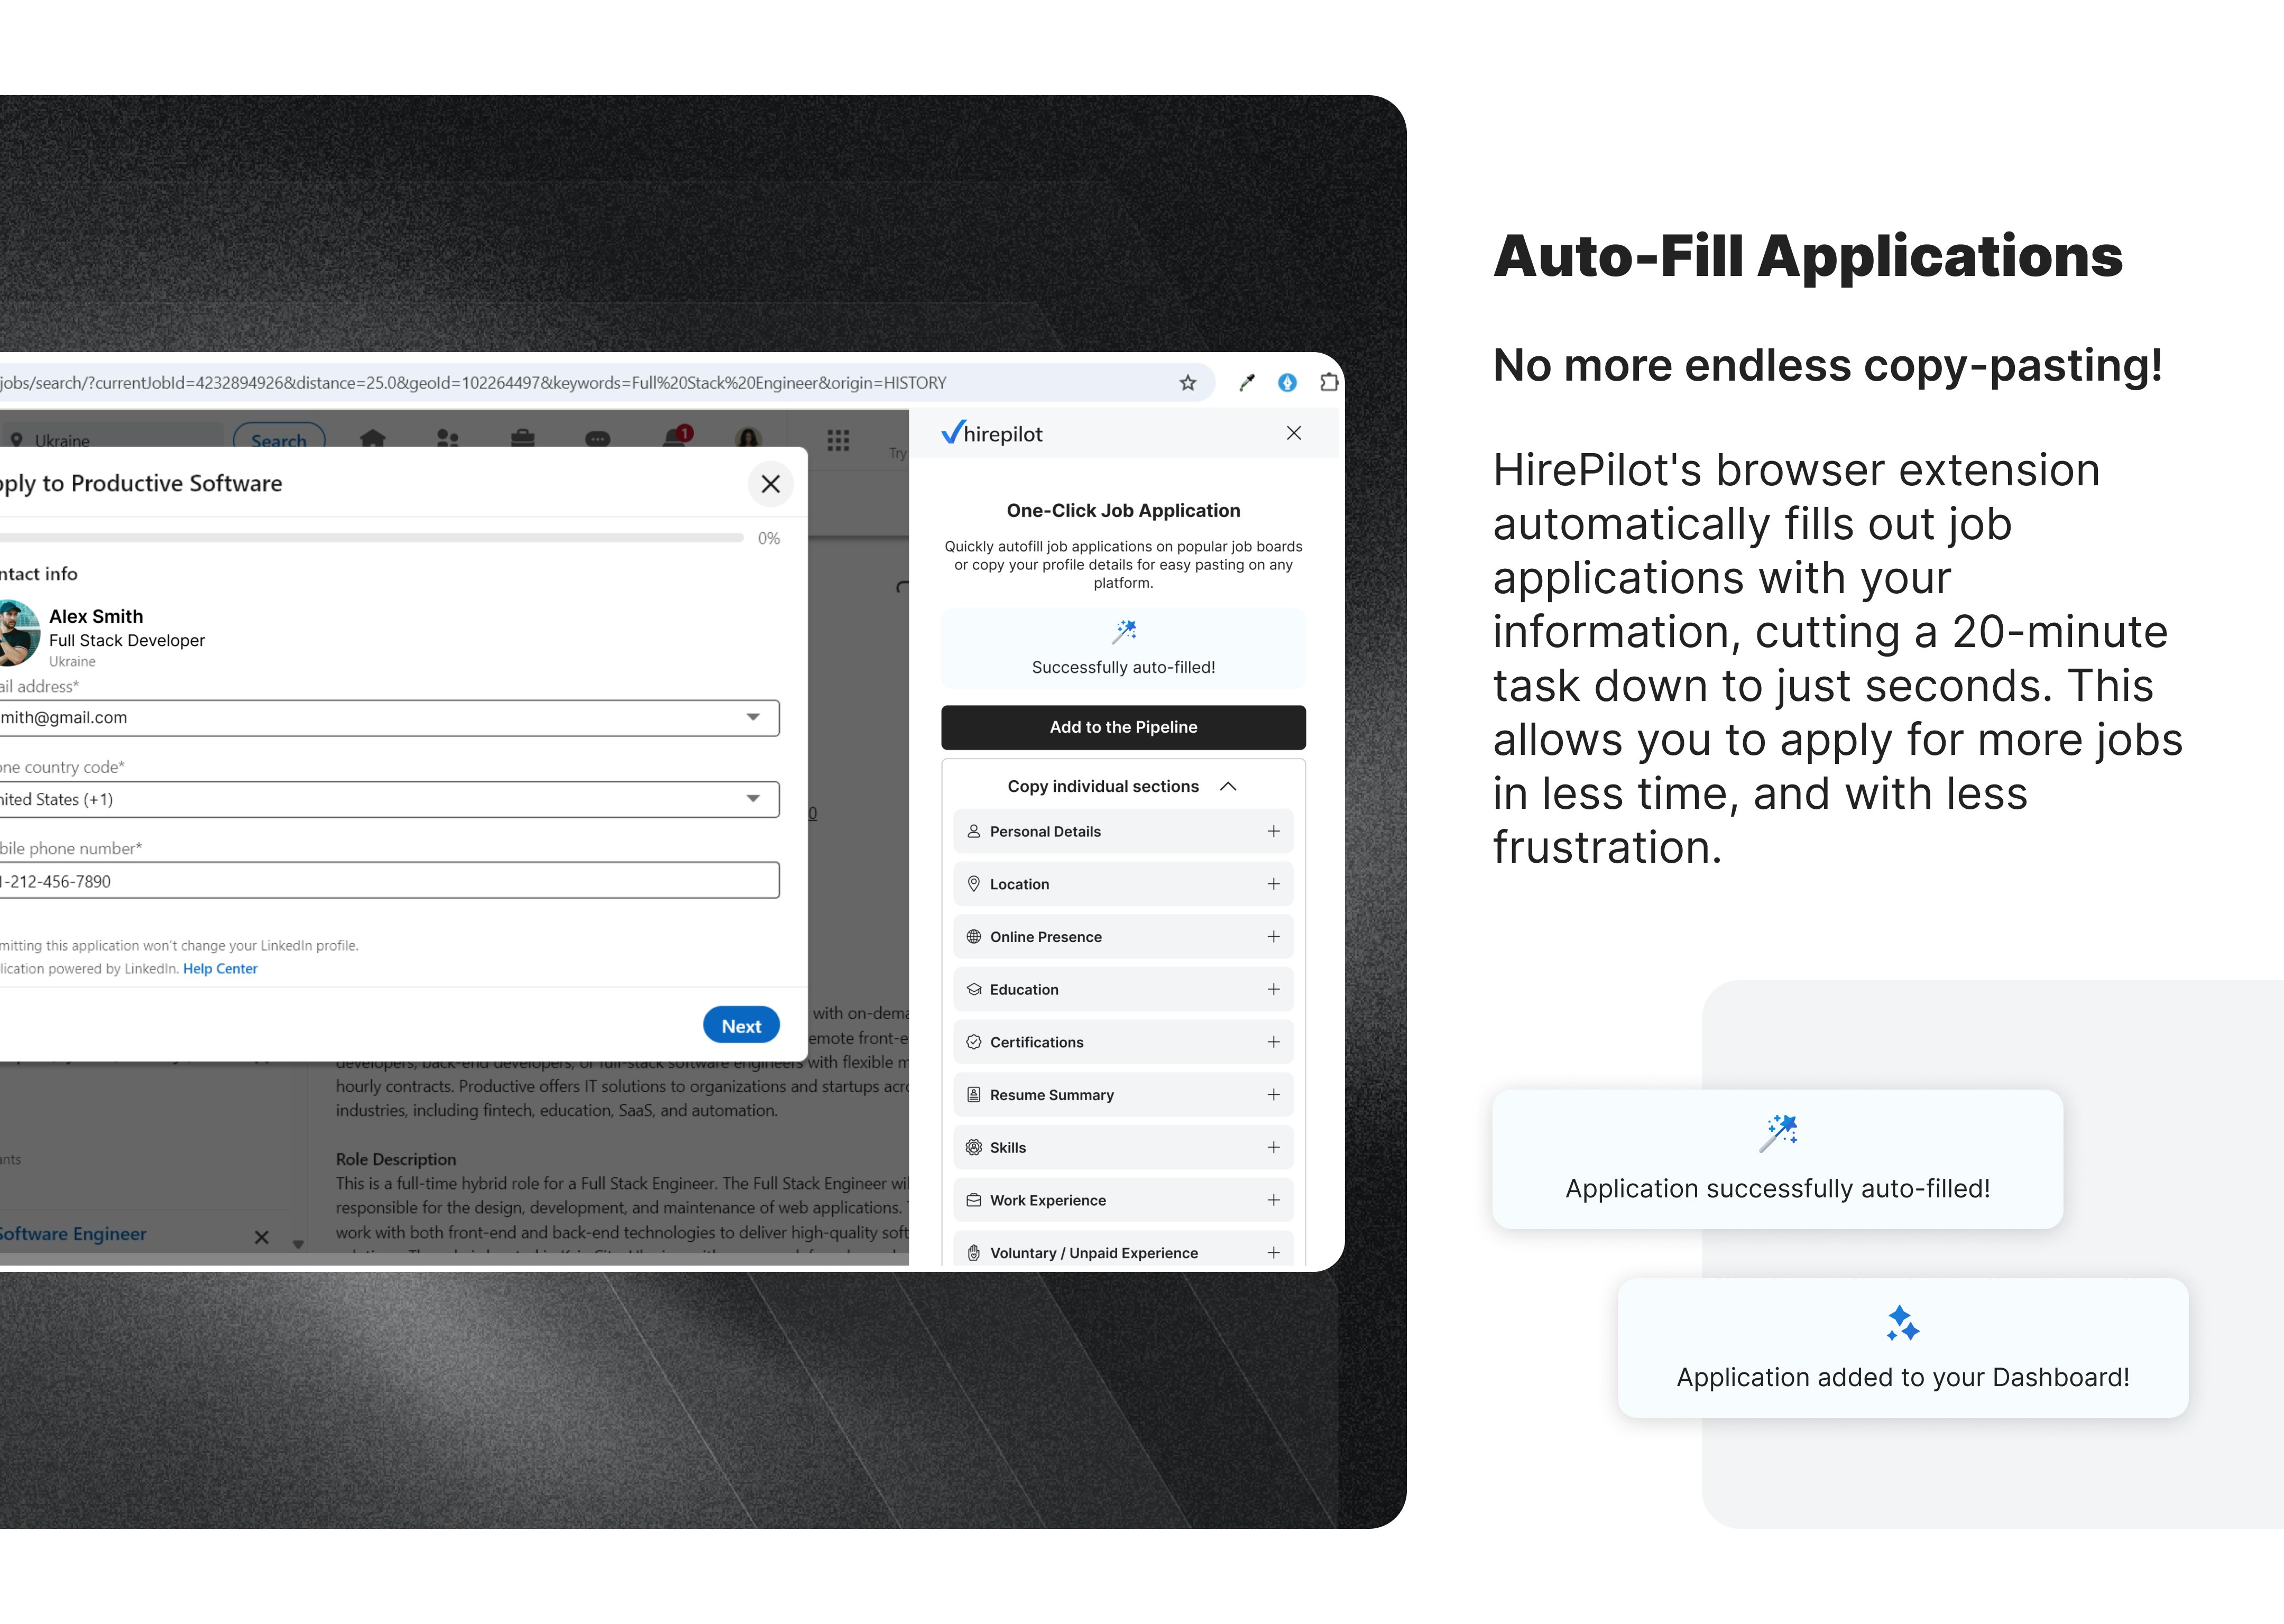Open LinkedIn My Network people icon
The height and width of the screenshot is (1624, 2284).
point(448,439)
